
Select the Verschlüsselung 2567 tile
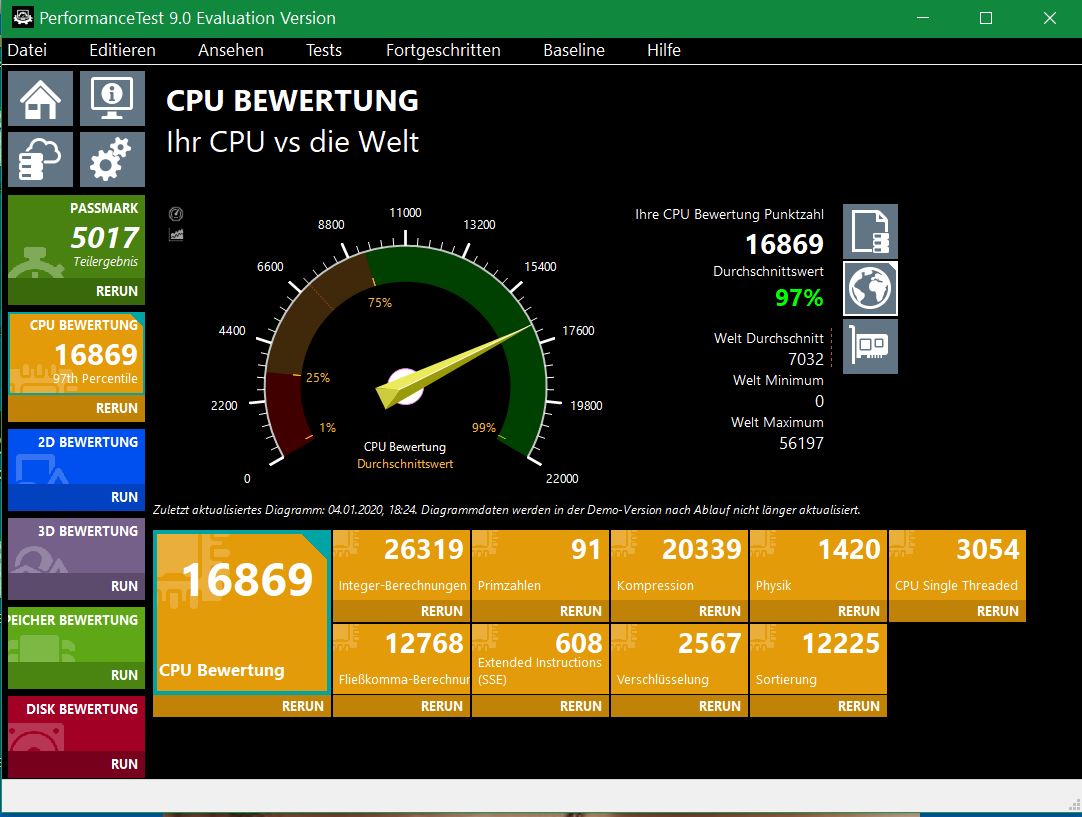[x=680, y=659]
